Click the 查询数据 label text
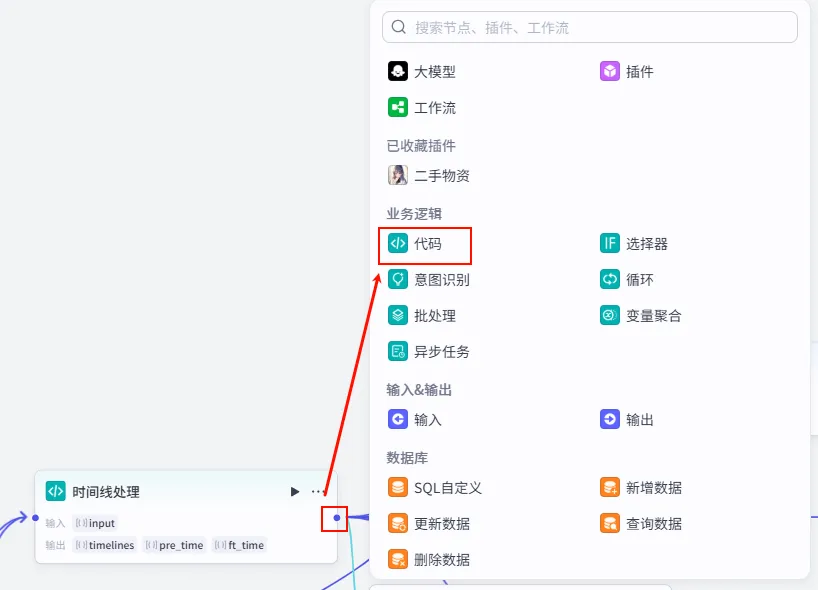 coord(654,524)
